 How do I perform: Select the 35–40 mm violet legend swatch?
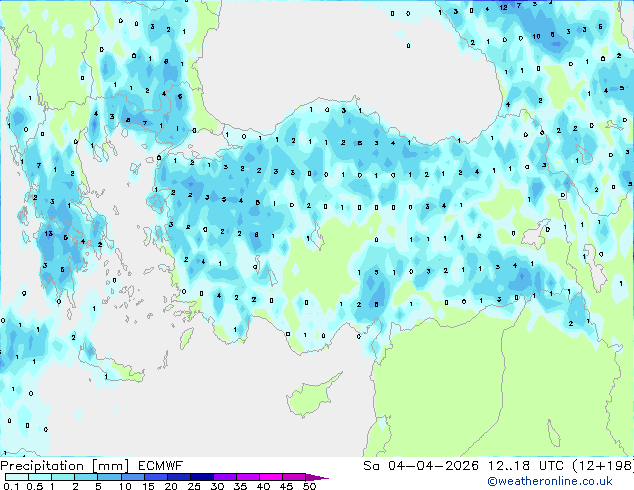248,477
